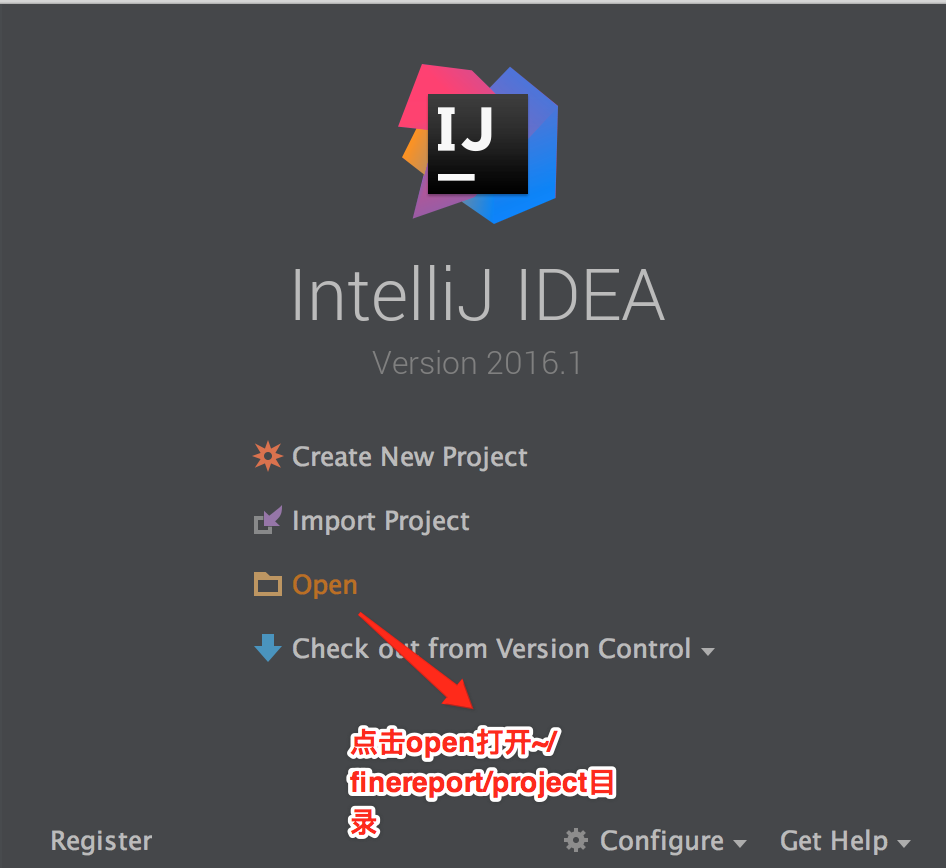Click the IntelliJ IDEA IJ logo
Image resolution: width=946 pixels, height=868 pixels.
coord(478,144)
